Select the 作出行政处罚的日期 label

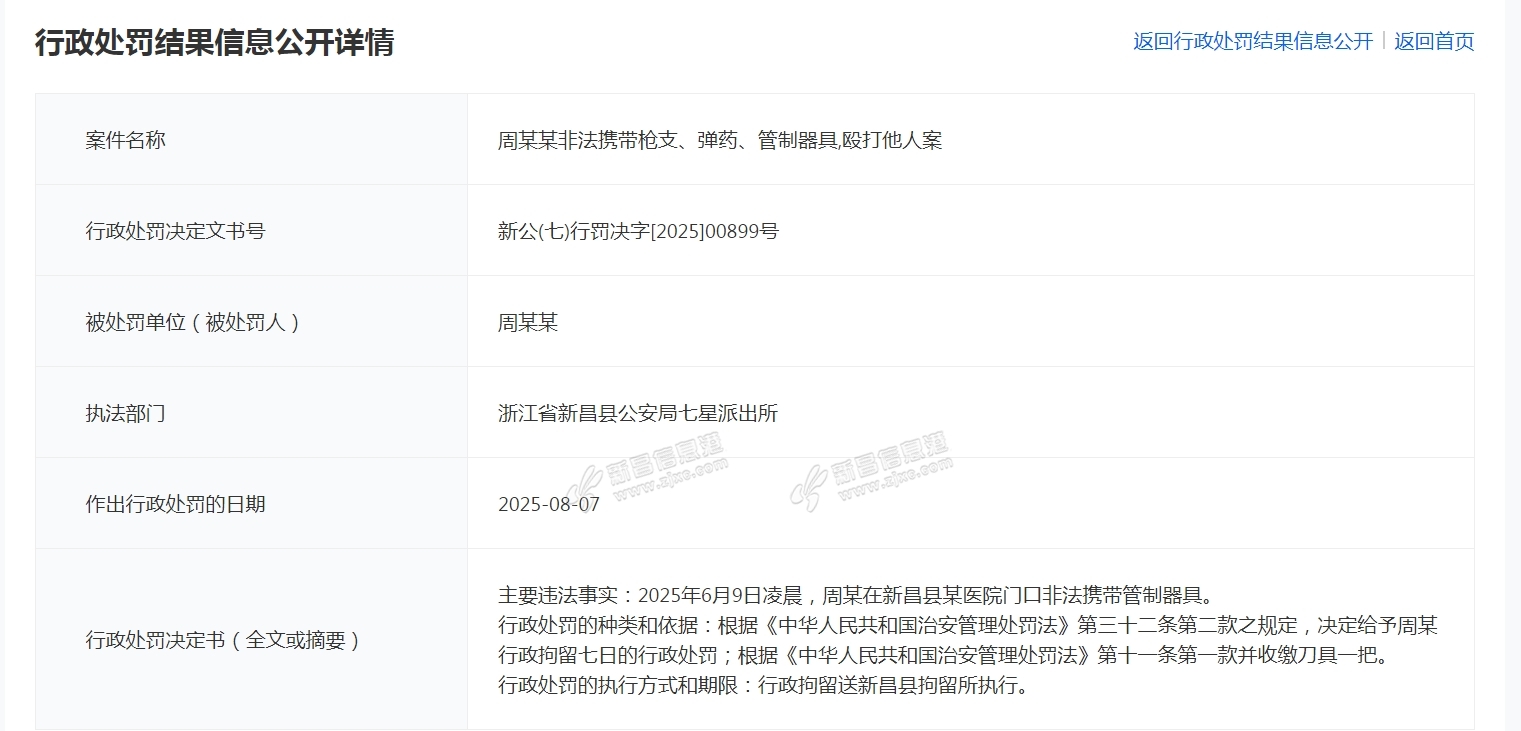pos(176,504)
